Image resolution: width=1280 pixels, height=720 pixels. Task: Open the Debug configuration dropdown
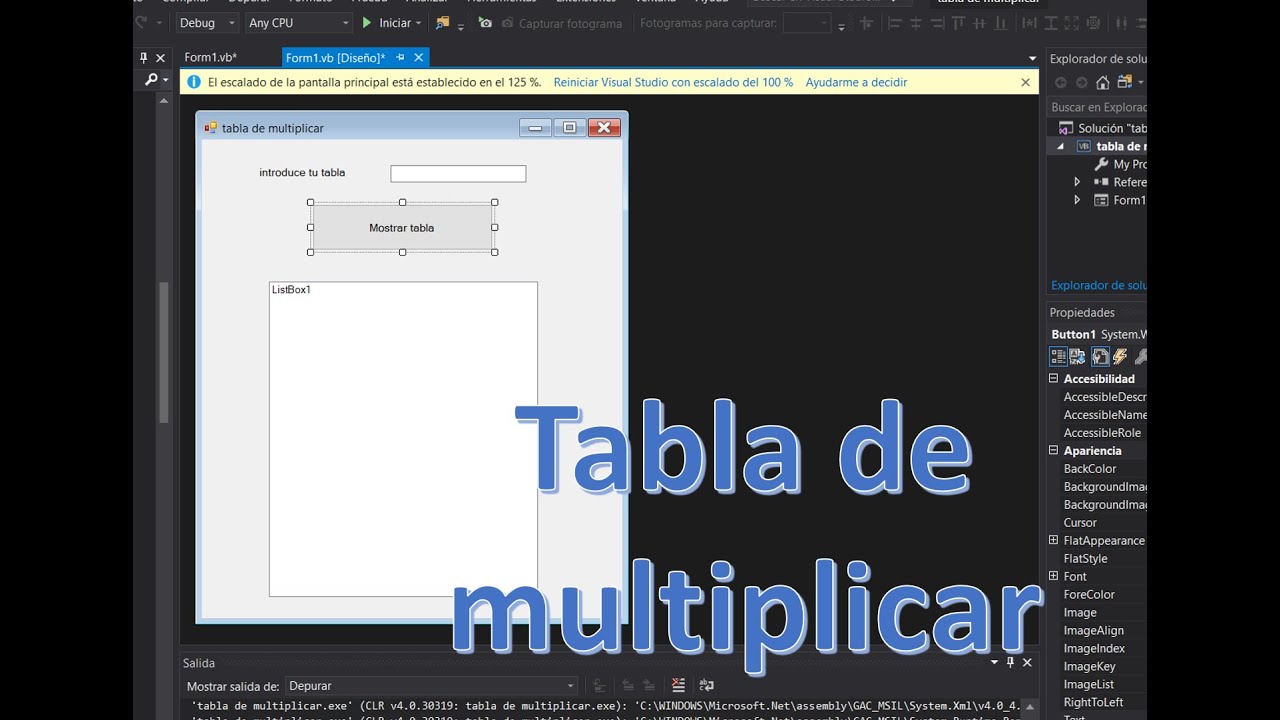207,22
